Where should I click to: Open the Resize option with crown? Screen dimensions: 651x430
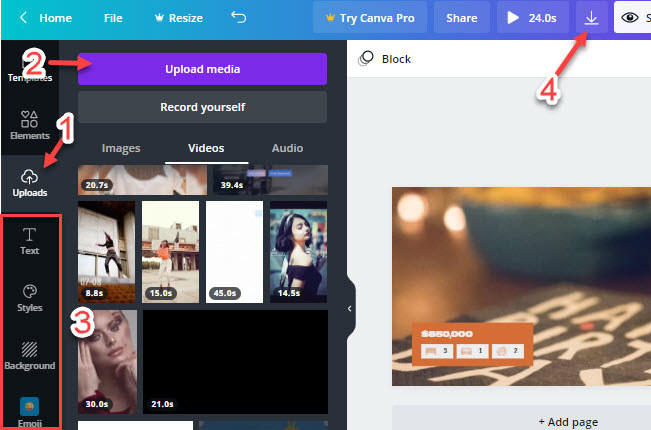click(179, 18)
